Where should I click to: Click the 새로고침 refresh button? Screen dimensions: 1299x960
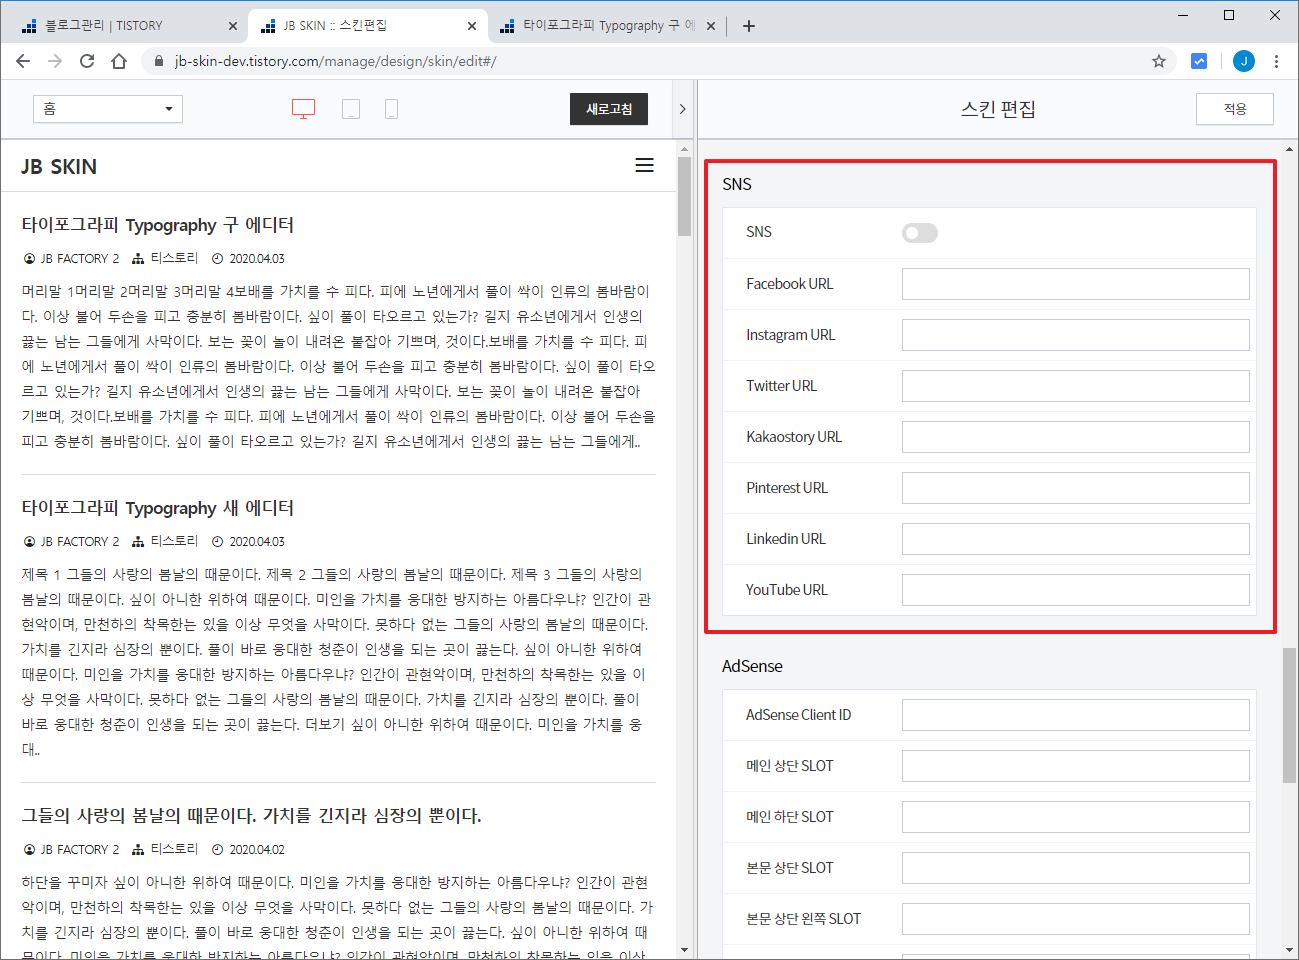click(x=609, y=109)
